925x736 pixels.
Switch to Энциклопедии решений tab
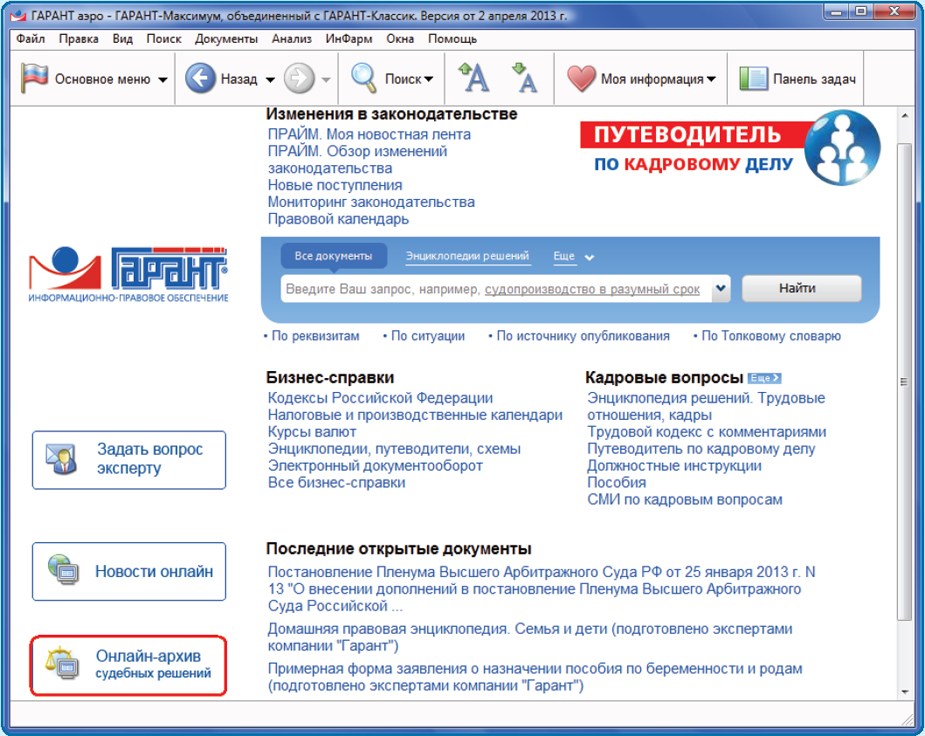[x=467, y=256]
